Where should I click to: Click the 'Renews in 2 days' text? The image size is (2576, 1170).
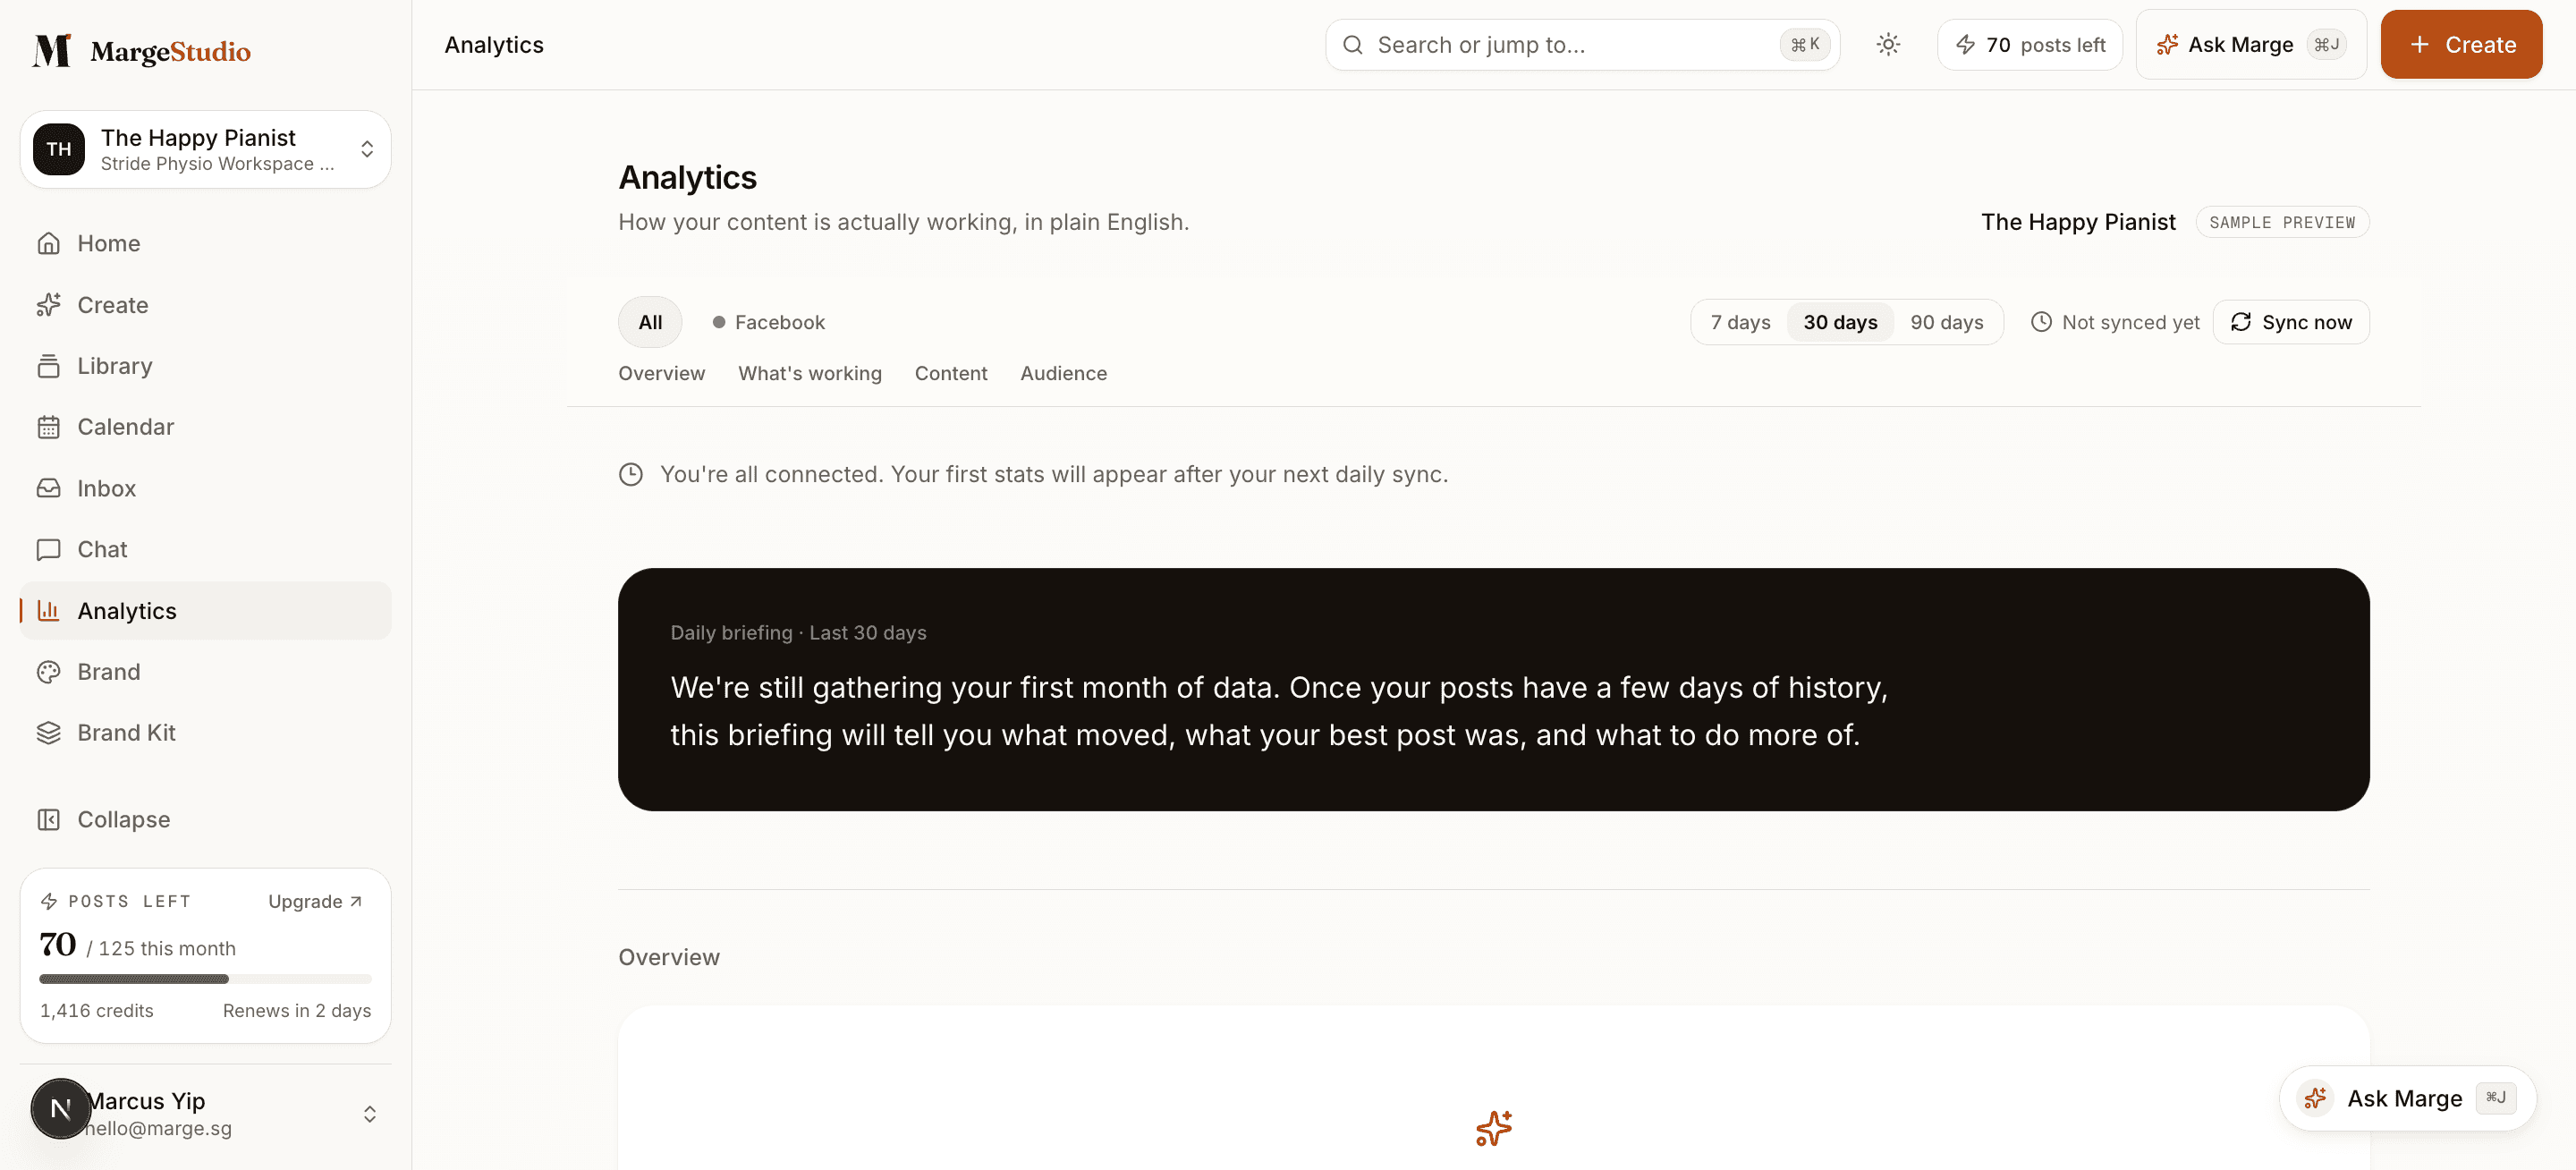(x=296, y=1010)
